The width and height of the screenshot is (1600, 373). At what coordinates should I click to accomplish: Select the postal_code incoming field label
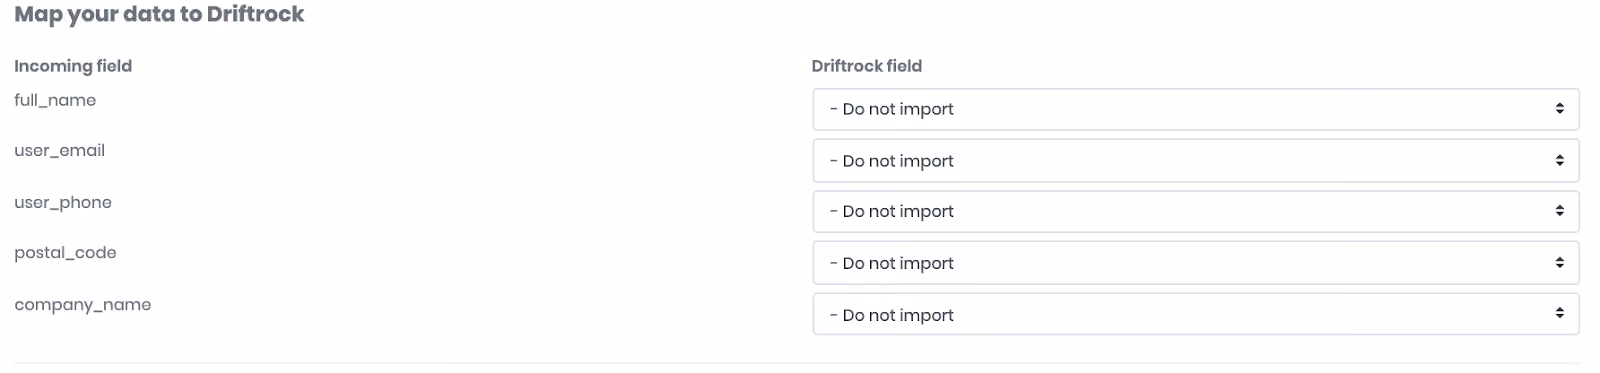(x=65, y=253)
